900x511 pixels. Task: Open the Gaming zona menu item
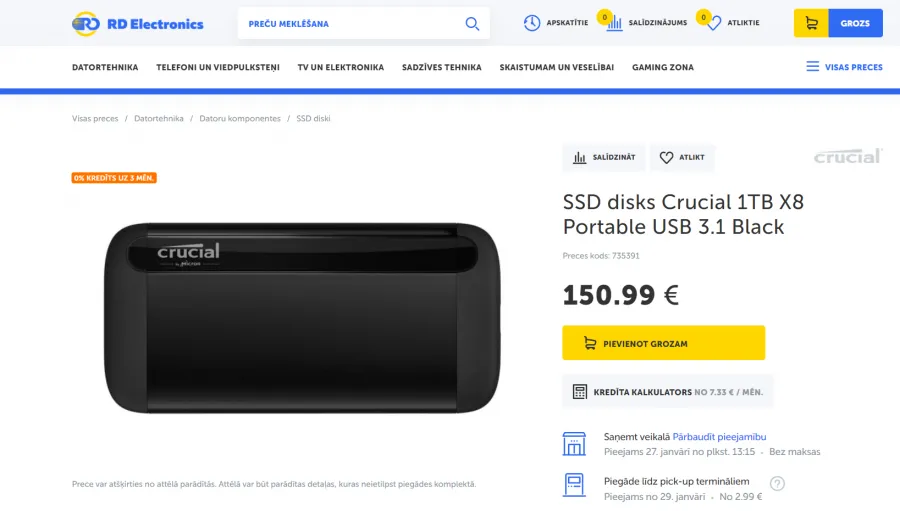[663, 67]
